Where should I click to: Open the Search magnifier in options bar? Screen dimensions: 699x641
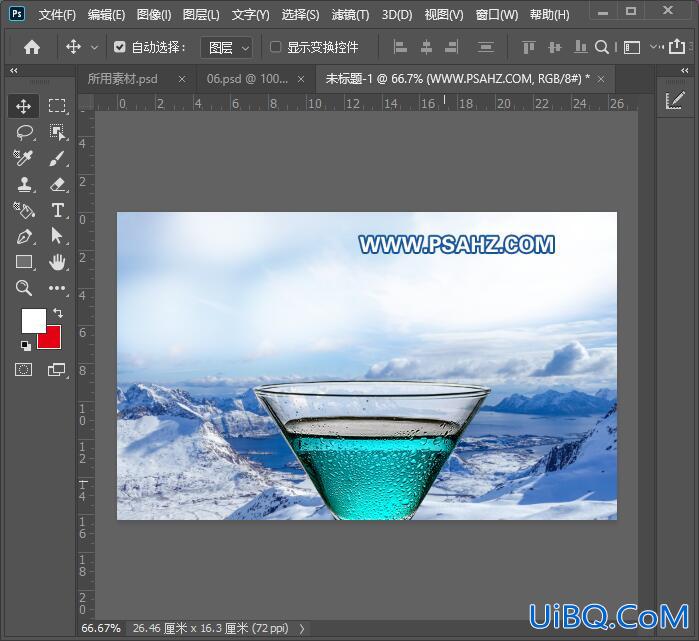(x=602, y=47)
